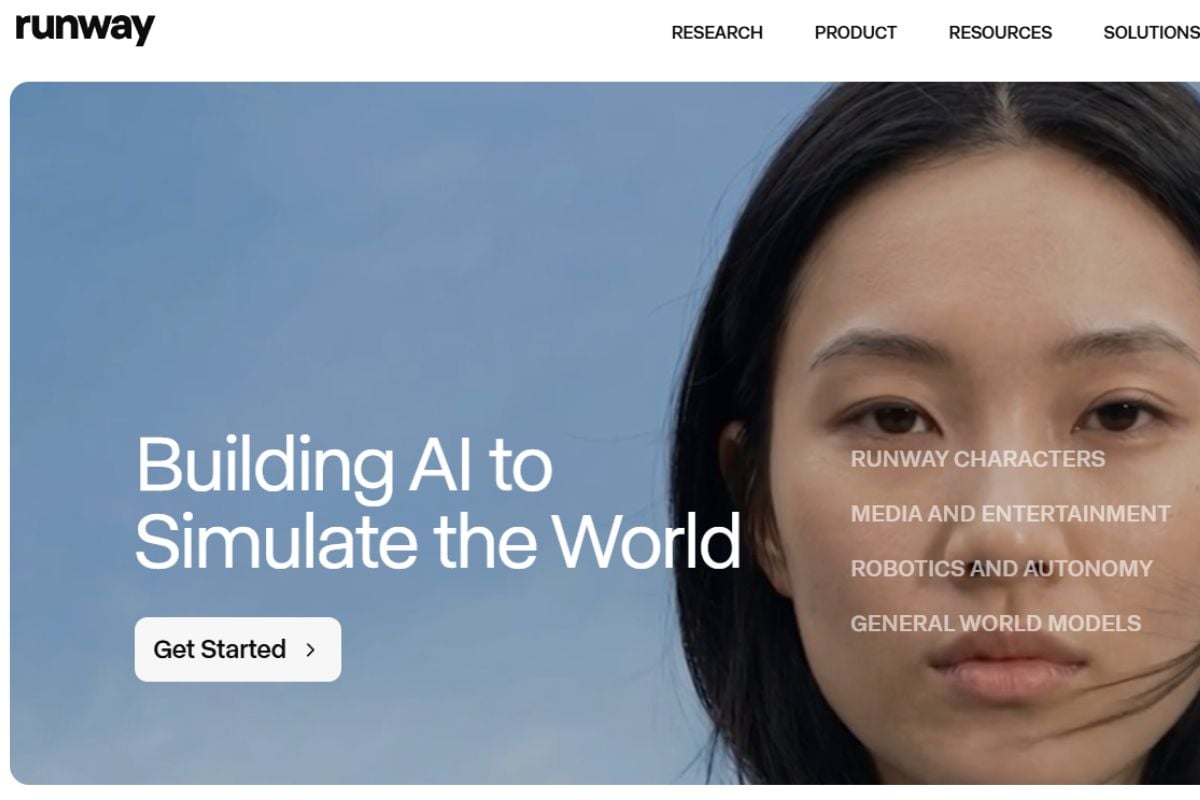
Task: Go to Media and Entertainment
Action: coord(1010,514)
